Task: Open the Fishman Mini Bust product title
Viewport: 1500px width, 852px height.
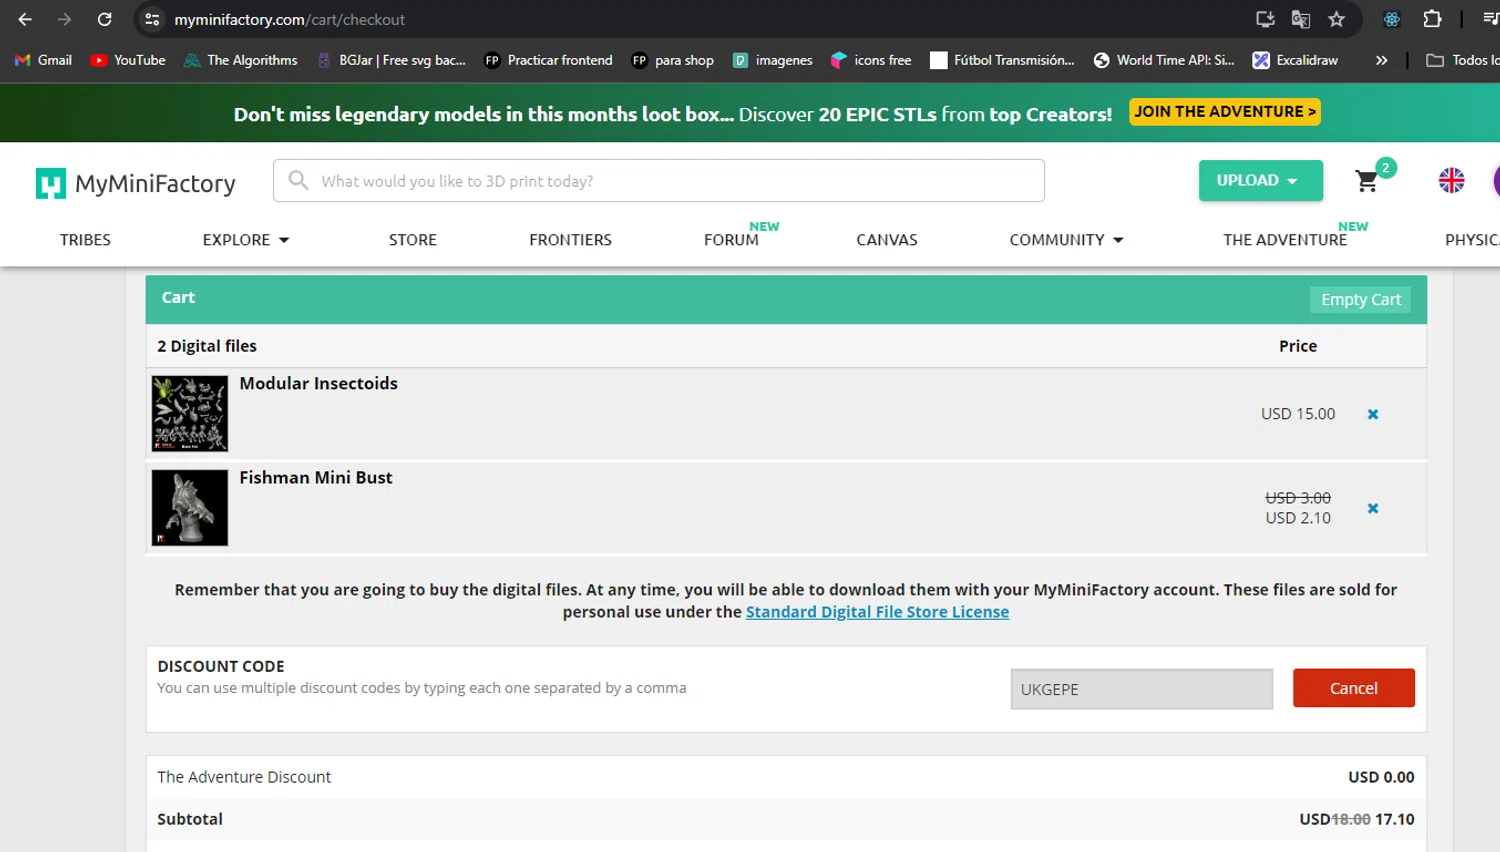Action: pyautogui.click(x=316, y=478)
